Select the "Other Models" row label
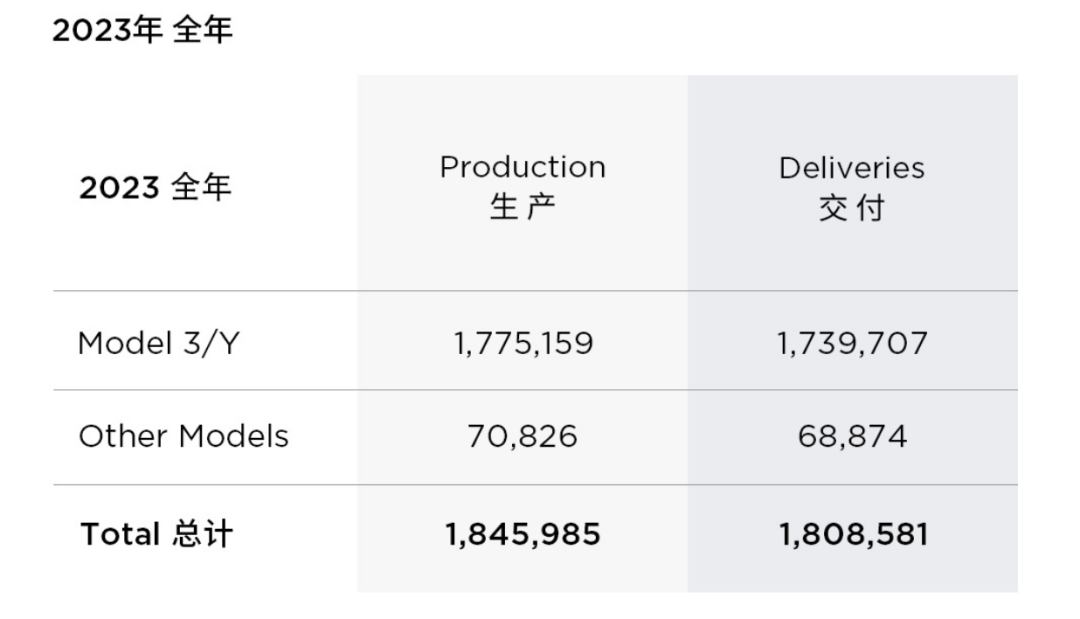The image size is (1080, 619). click(183, 436)
